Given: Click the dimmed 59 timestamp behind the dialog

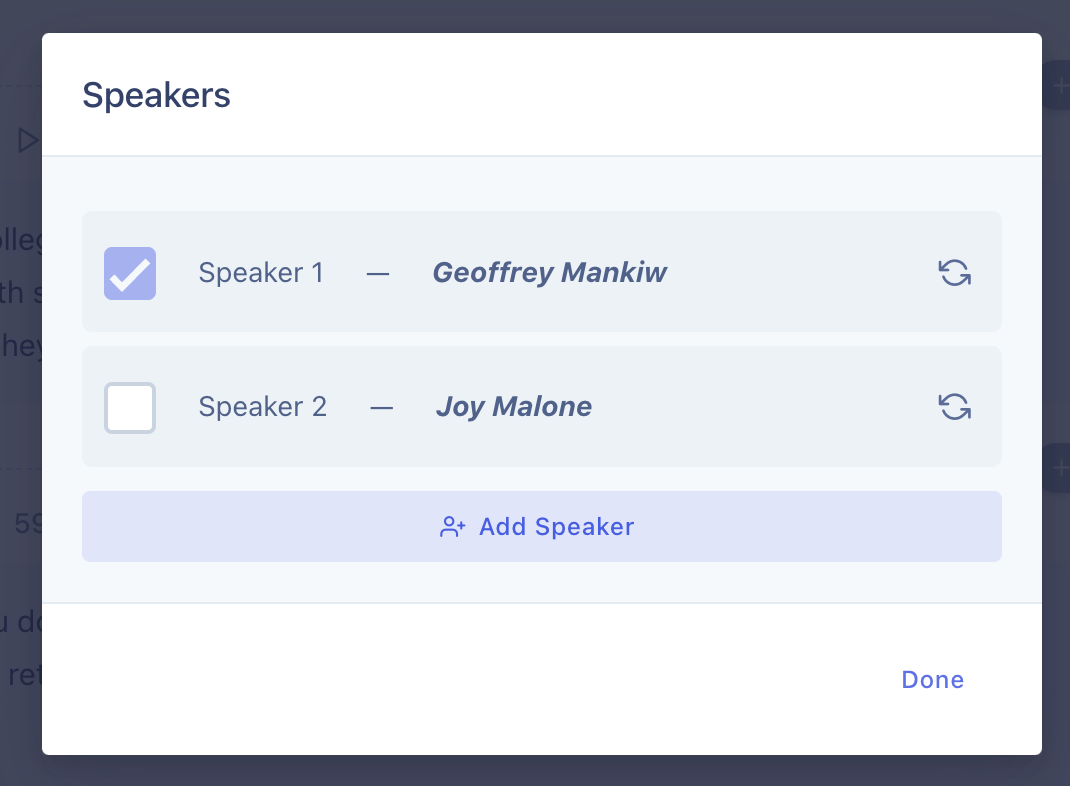Looking at the screenshot, I should [29, 524].
